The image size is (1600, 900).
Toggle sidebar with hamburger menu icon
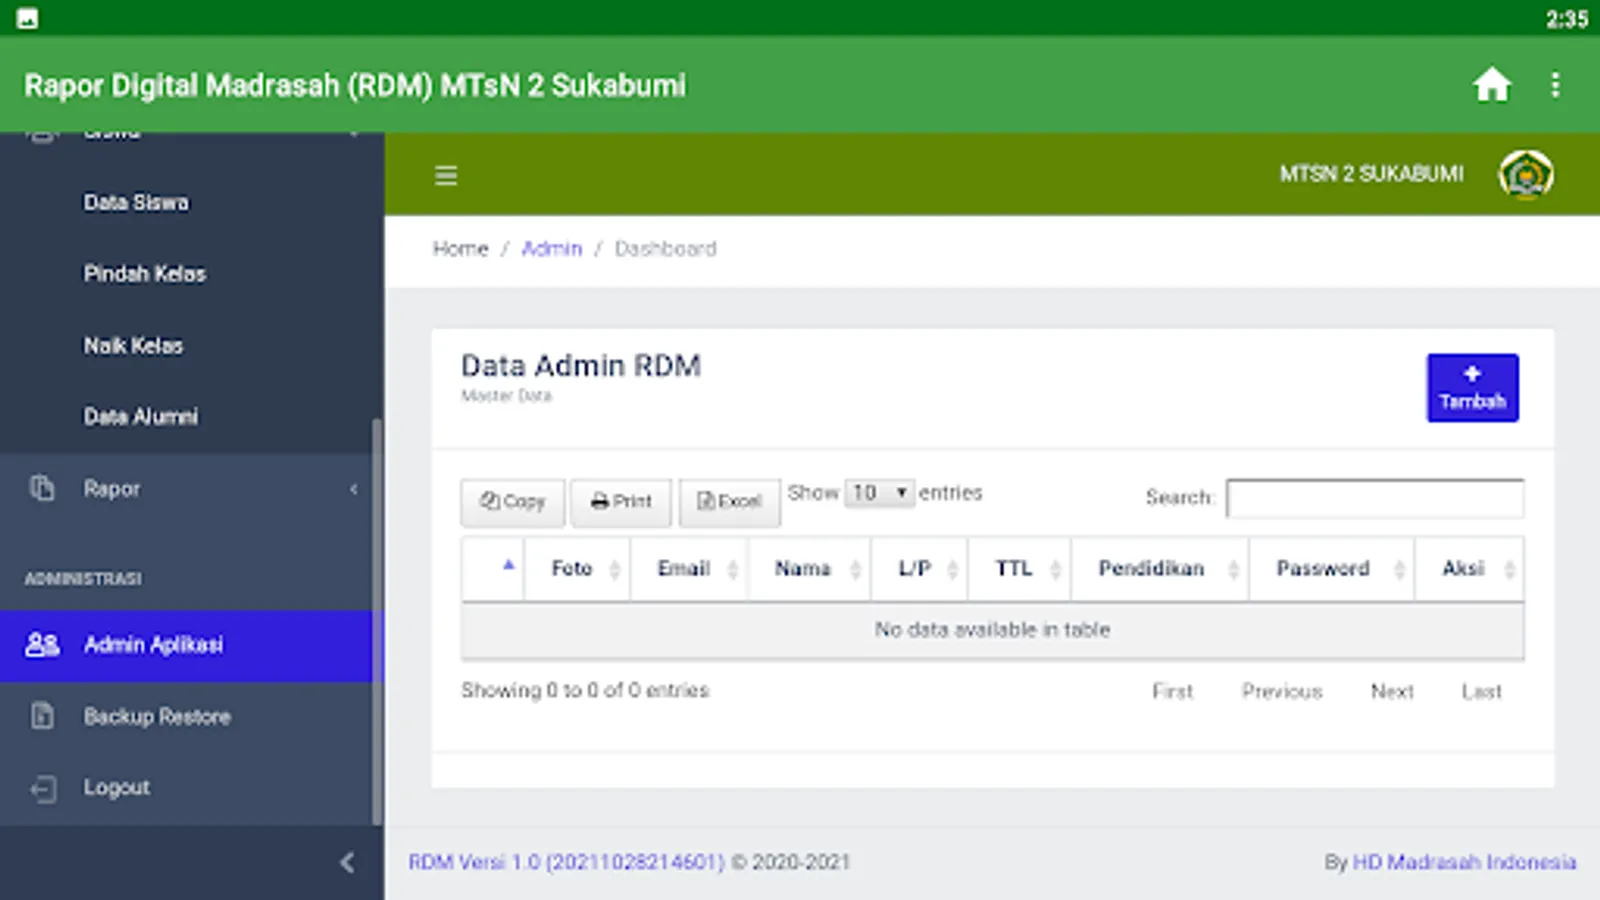point(446,176)
